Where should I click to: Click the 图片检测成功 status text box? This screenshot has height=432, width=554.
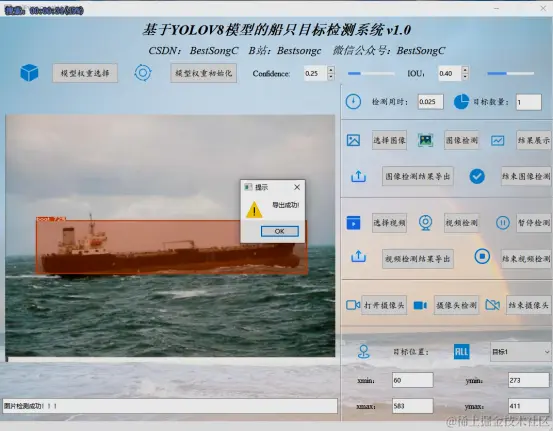170,406
